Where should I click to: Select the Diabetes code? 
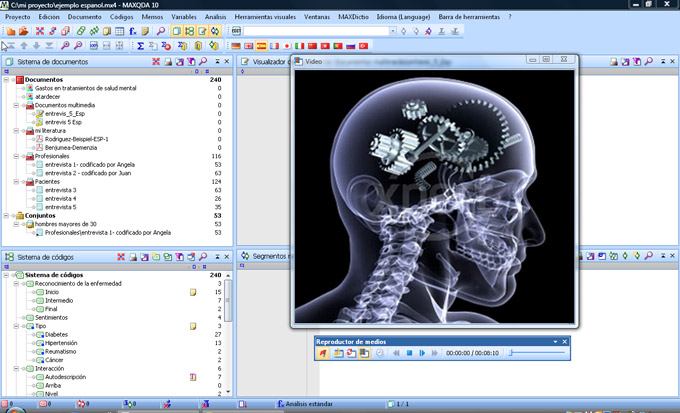click(x=56, y=334)
